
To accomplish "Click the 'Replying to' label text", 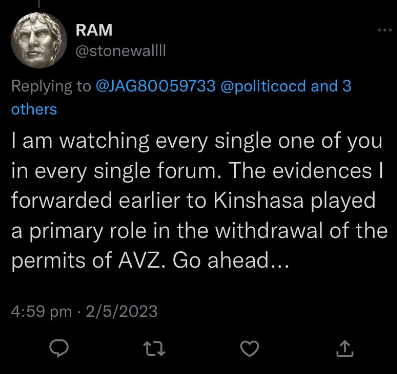I will [51, 86].
